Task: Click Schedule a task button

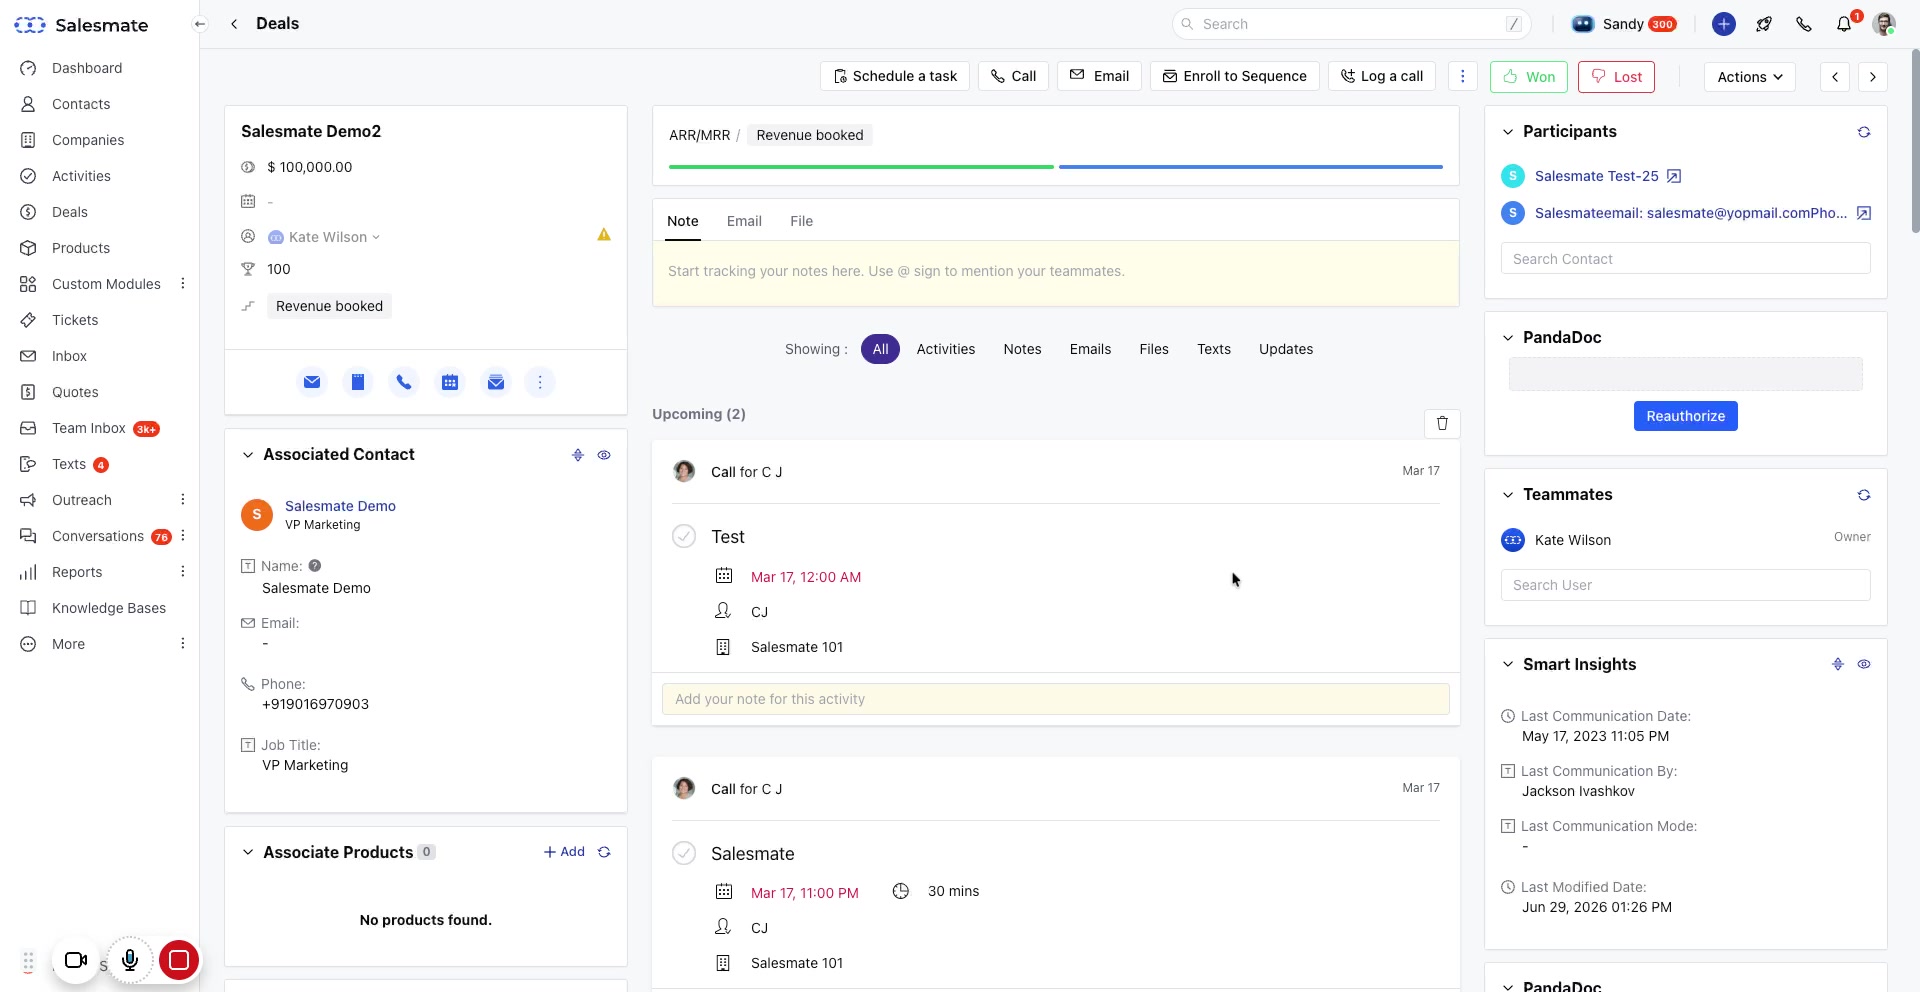Action: [895, 77]
